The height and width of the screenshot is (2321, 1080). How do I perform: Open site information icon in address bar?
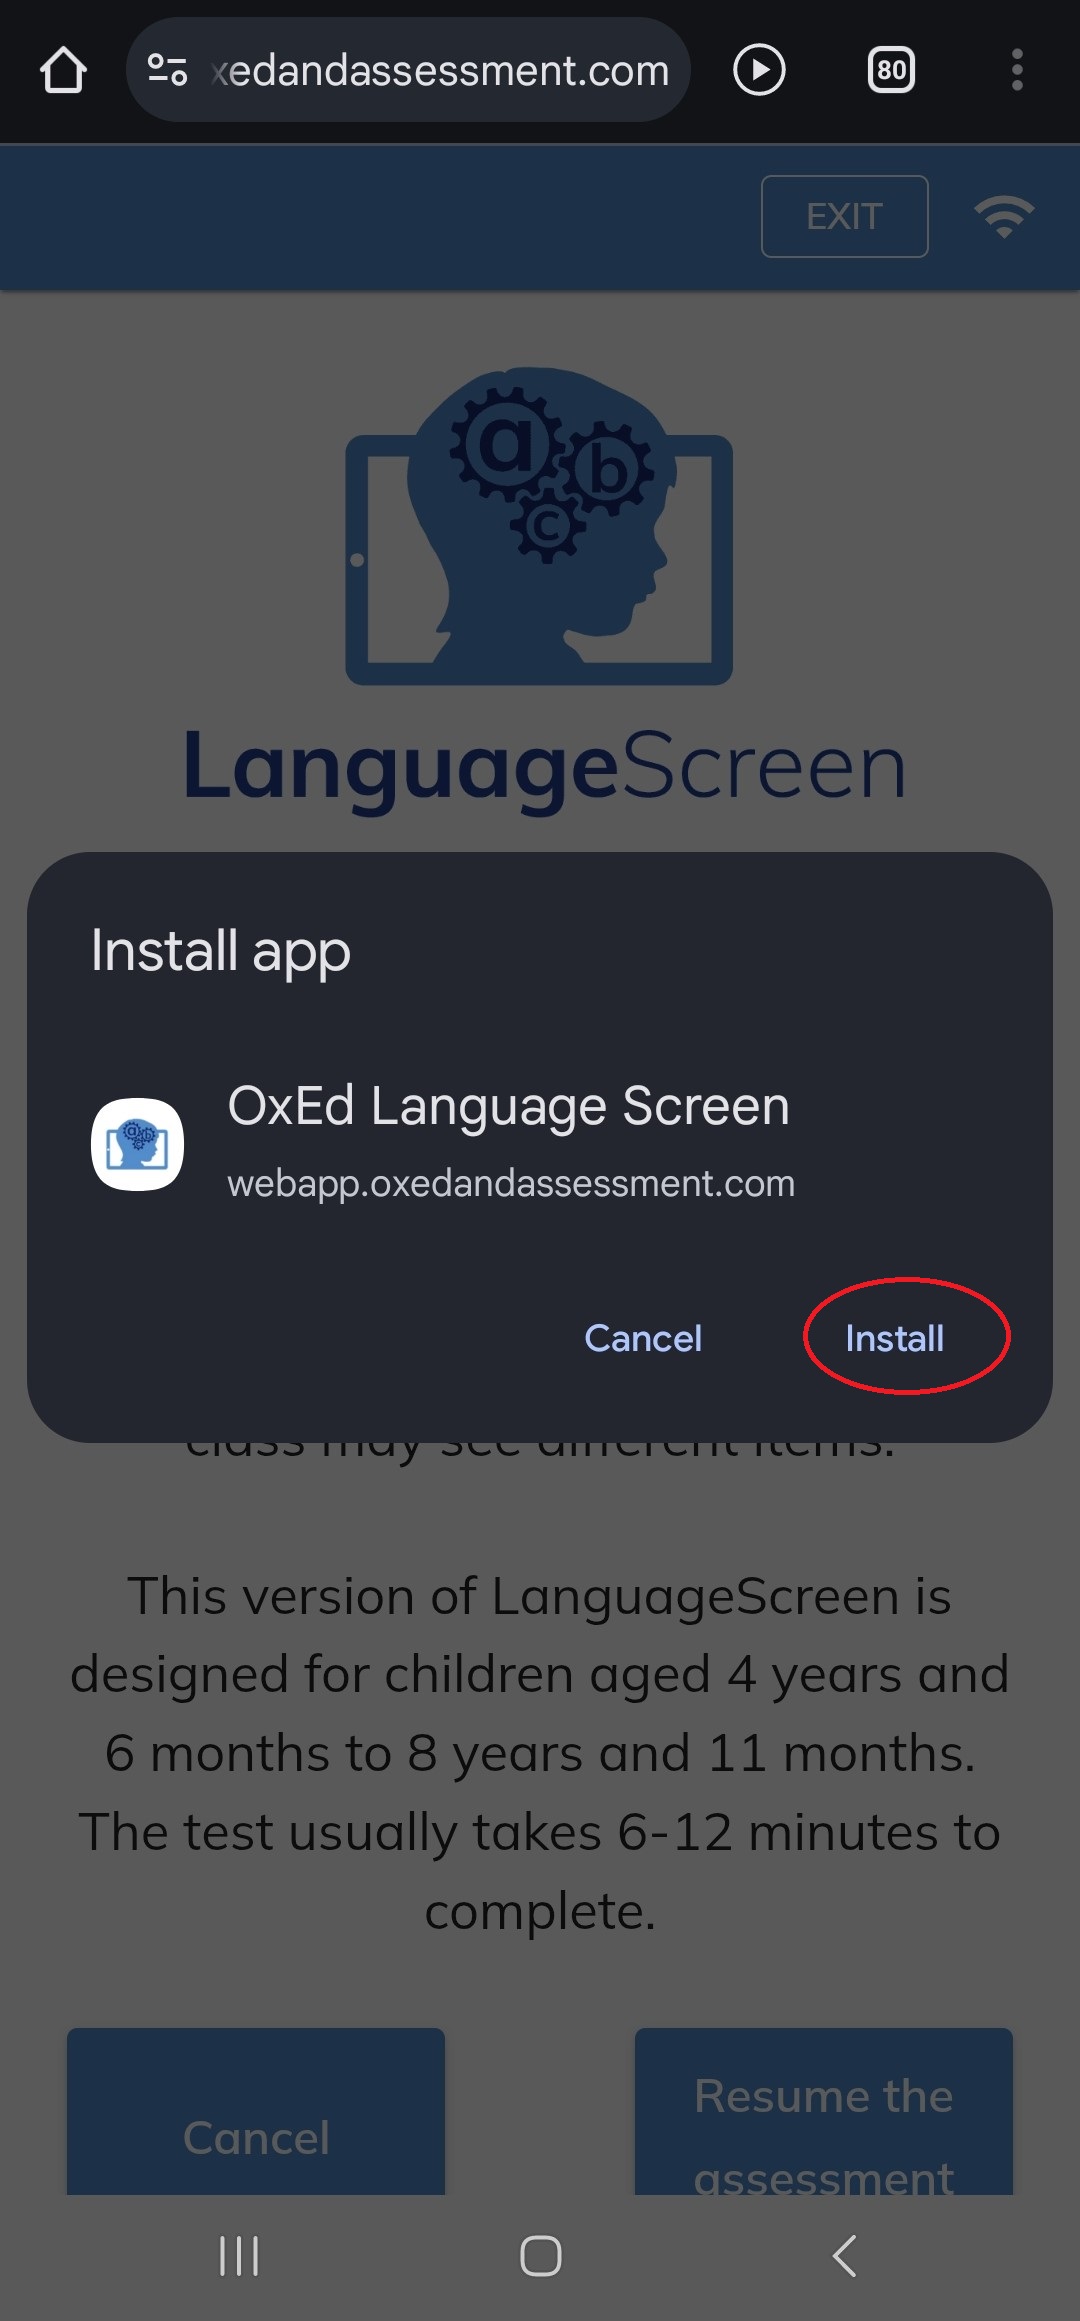167,70
